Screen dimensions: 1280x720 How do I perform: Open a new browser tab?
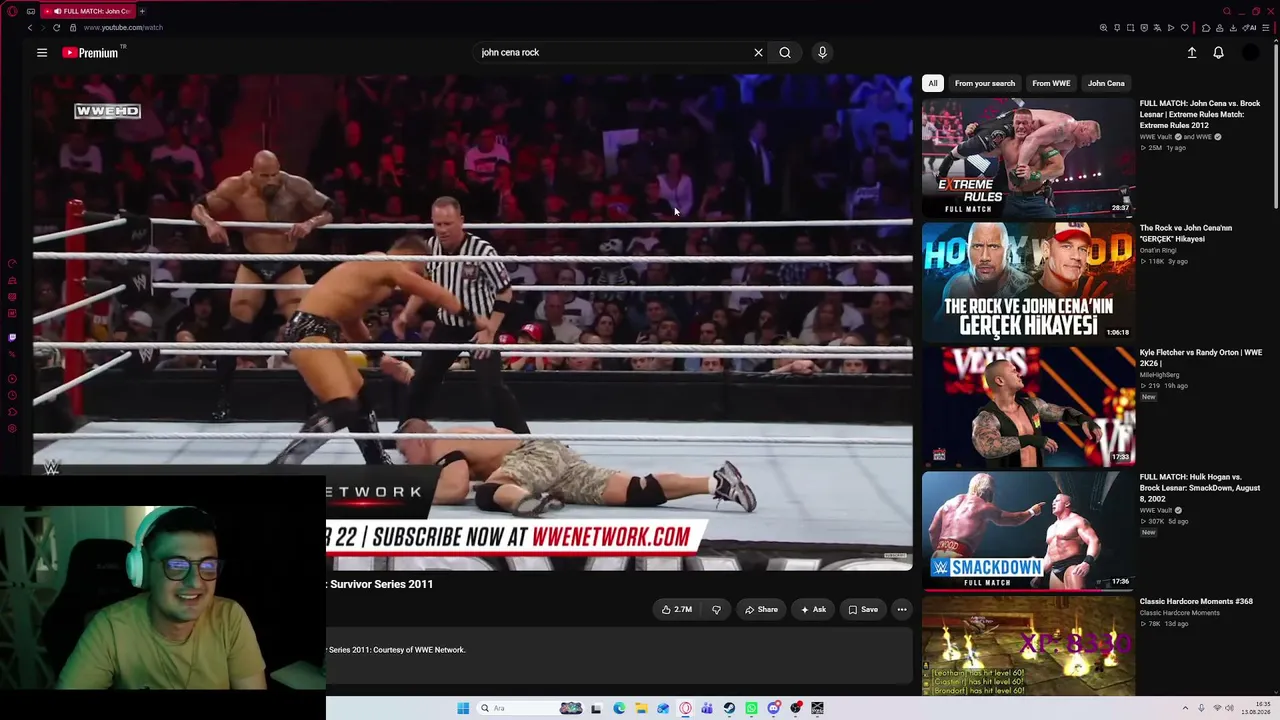click(142, 11)
